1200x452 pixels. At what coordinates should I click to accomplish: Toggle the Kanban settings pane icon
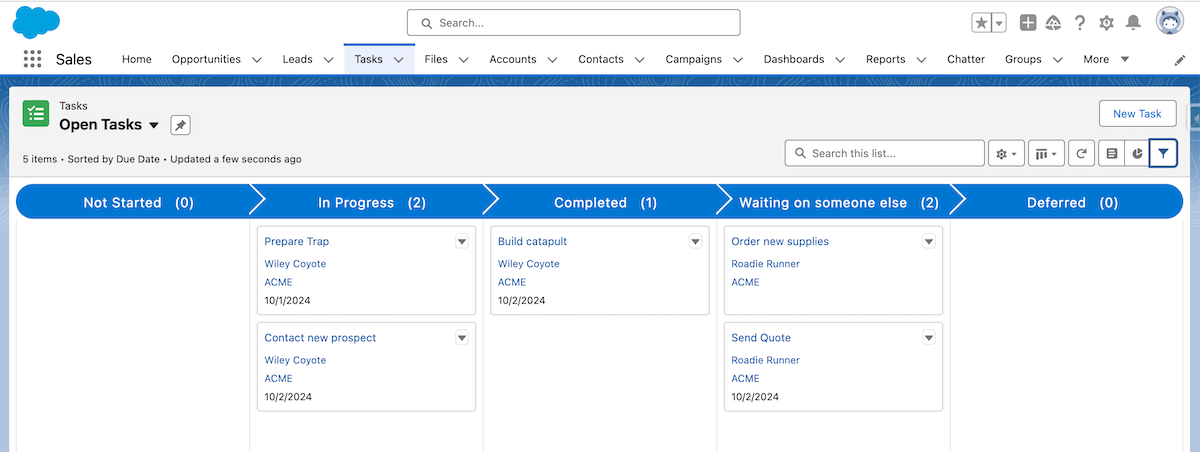click(1111, 153)
